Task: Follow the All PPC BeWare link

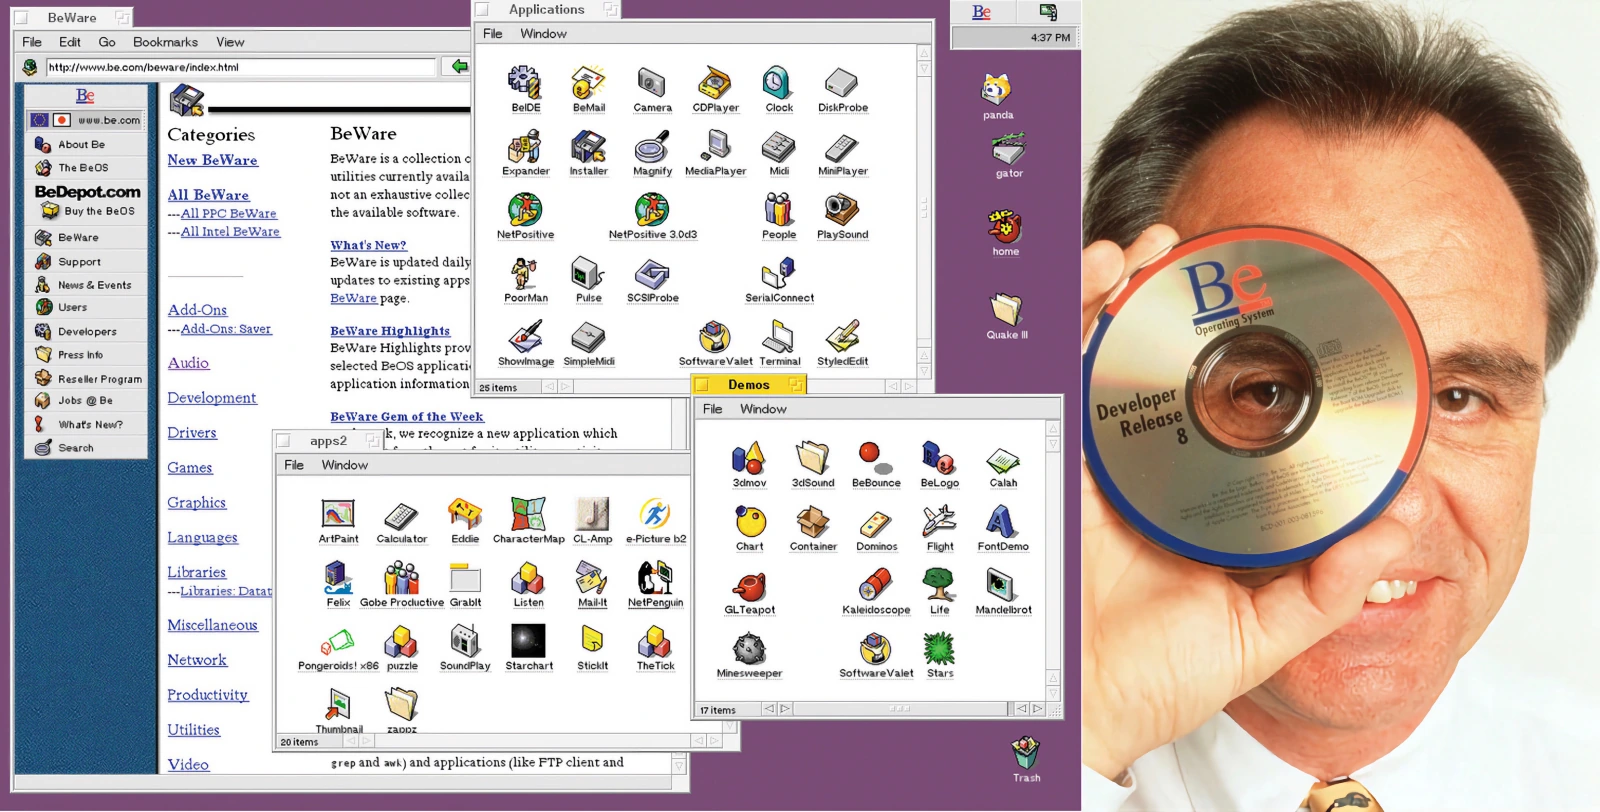Action: (228, 214)
